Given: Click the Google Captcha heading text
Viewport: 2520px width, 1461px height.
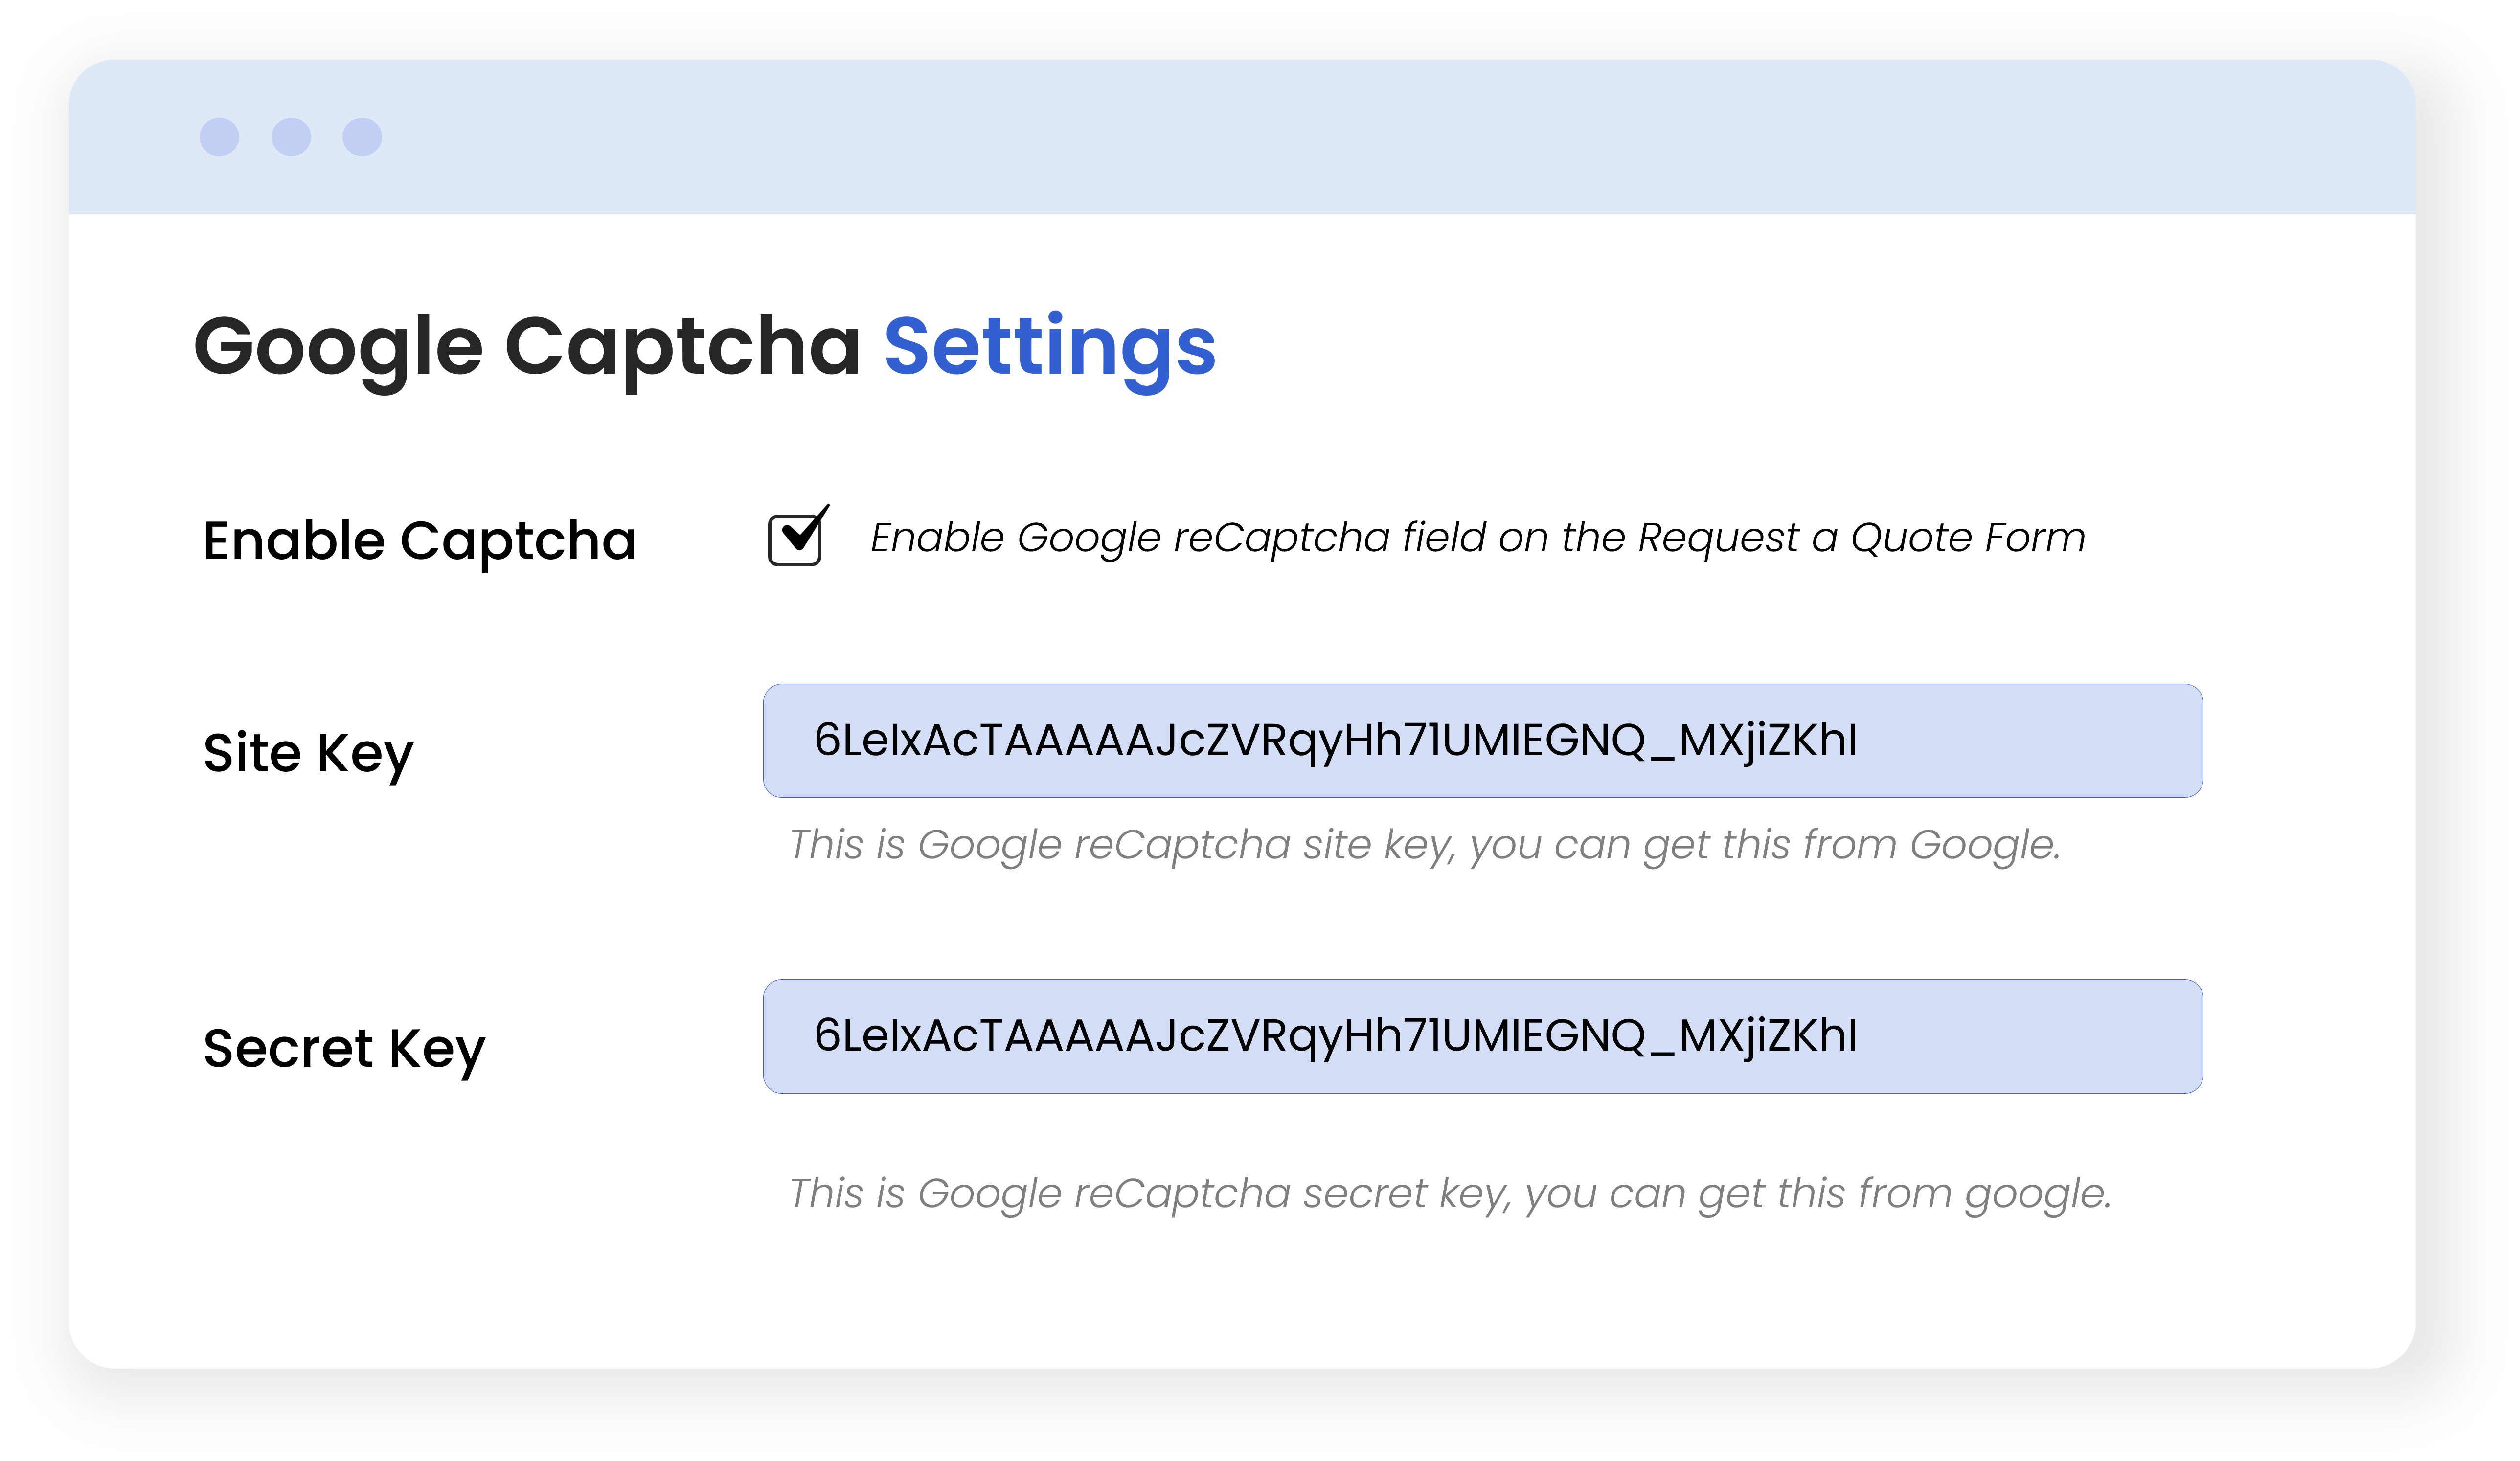Looking at the screenshot, I should coord(527,346).
